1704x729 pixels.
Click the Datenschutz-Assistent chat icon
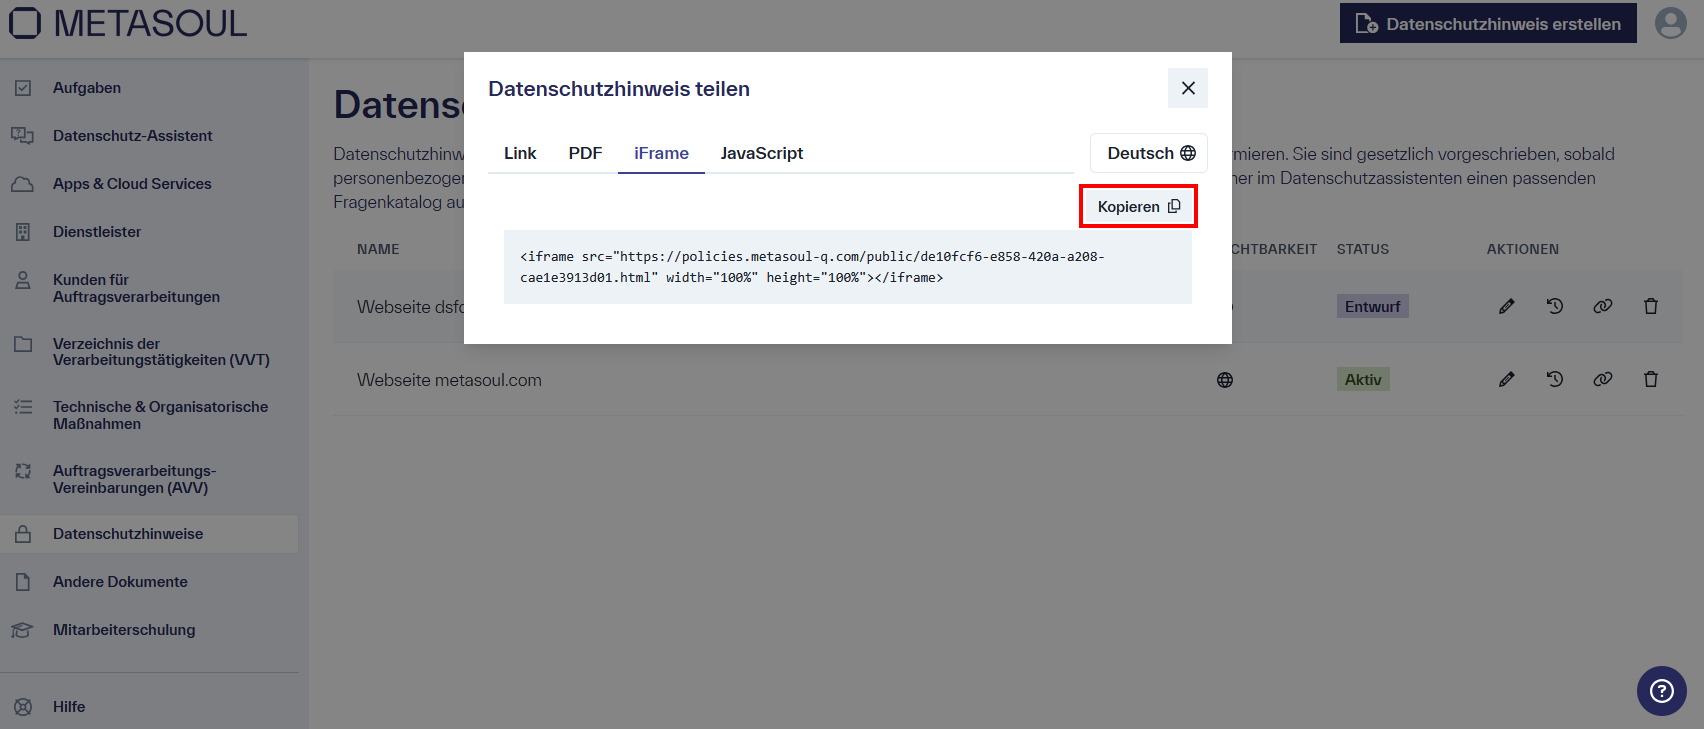(22, 136)
